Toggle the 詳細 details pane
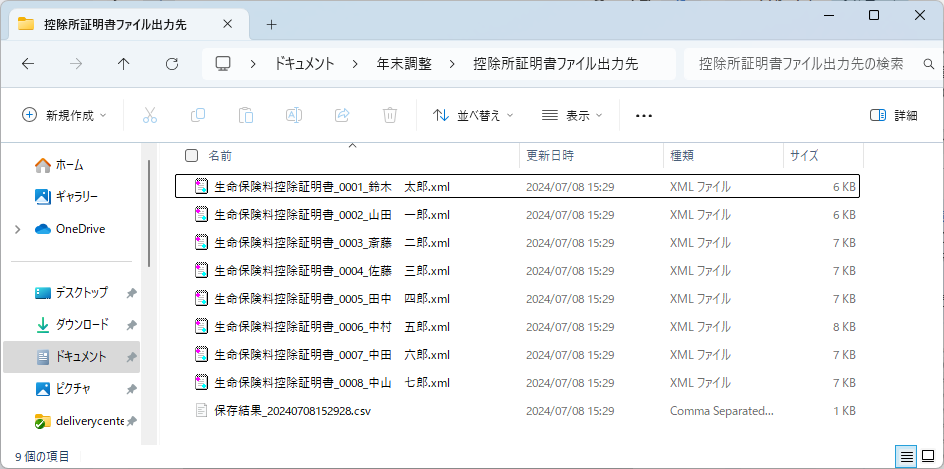 coord(893,115)
